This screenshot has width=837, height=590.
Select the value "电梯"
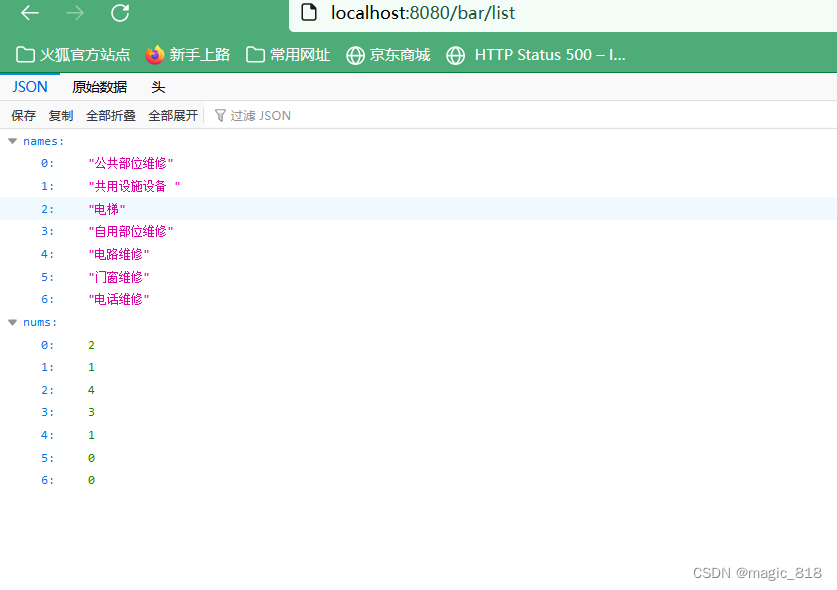click(x=107, y=209)
